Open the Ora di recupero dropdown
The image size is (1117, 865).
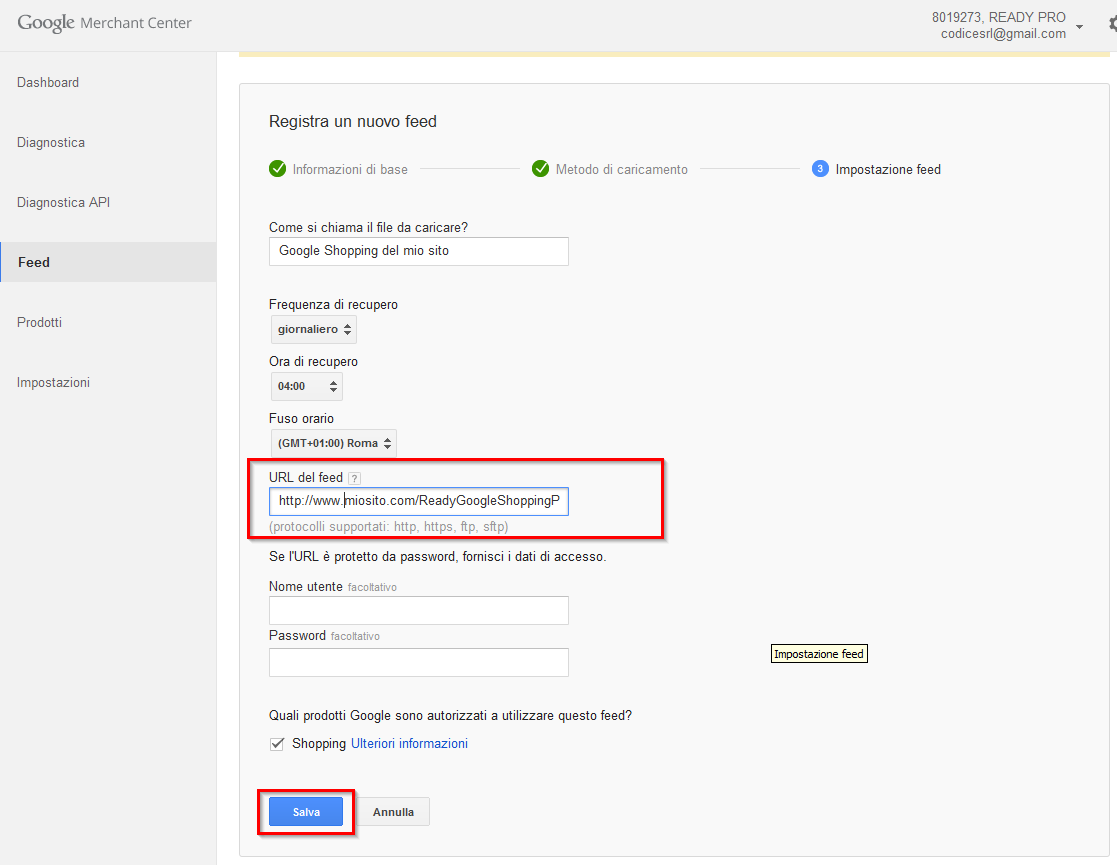pyautogui.click(x=306, y=386)
